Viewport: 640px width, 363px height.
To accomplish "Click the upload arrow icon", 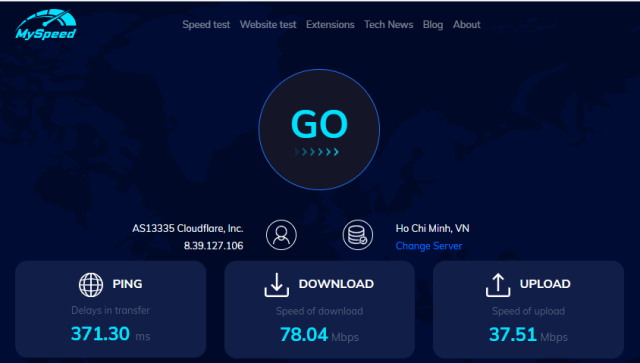I will point(498,285).
